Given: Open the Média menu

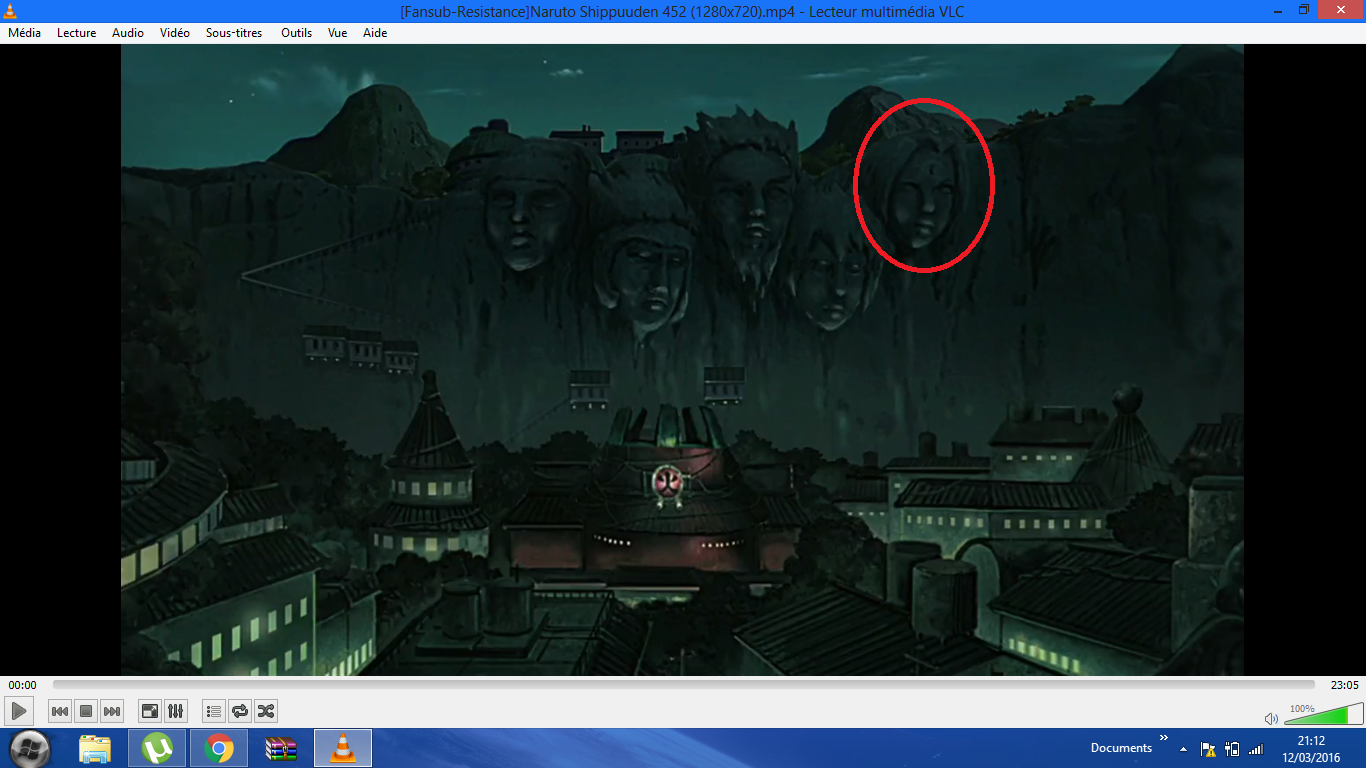Looking at the screenshot, I should click(25, 33).
